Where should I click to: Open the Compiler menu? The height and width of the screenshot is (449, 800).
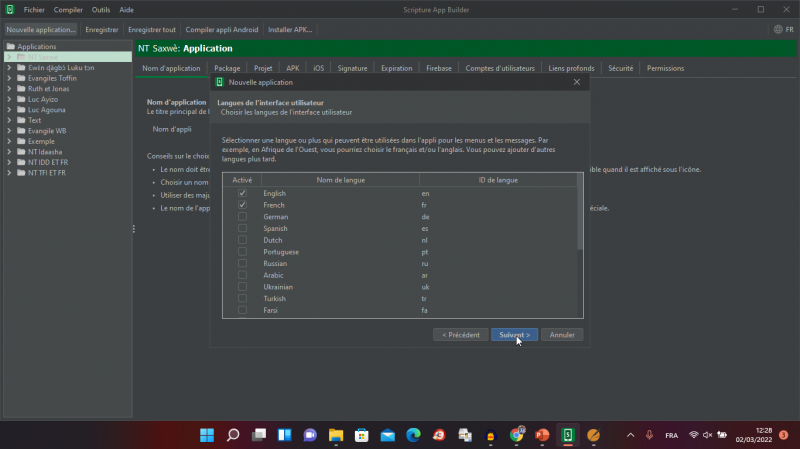point(68,9)
